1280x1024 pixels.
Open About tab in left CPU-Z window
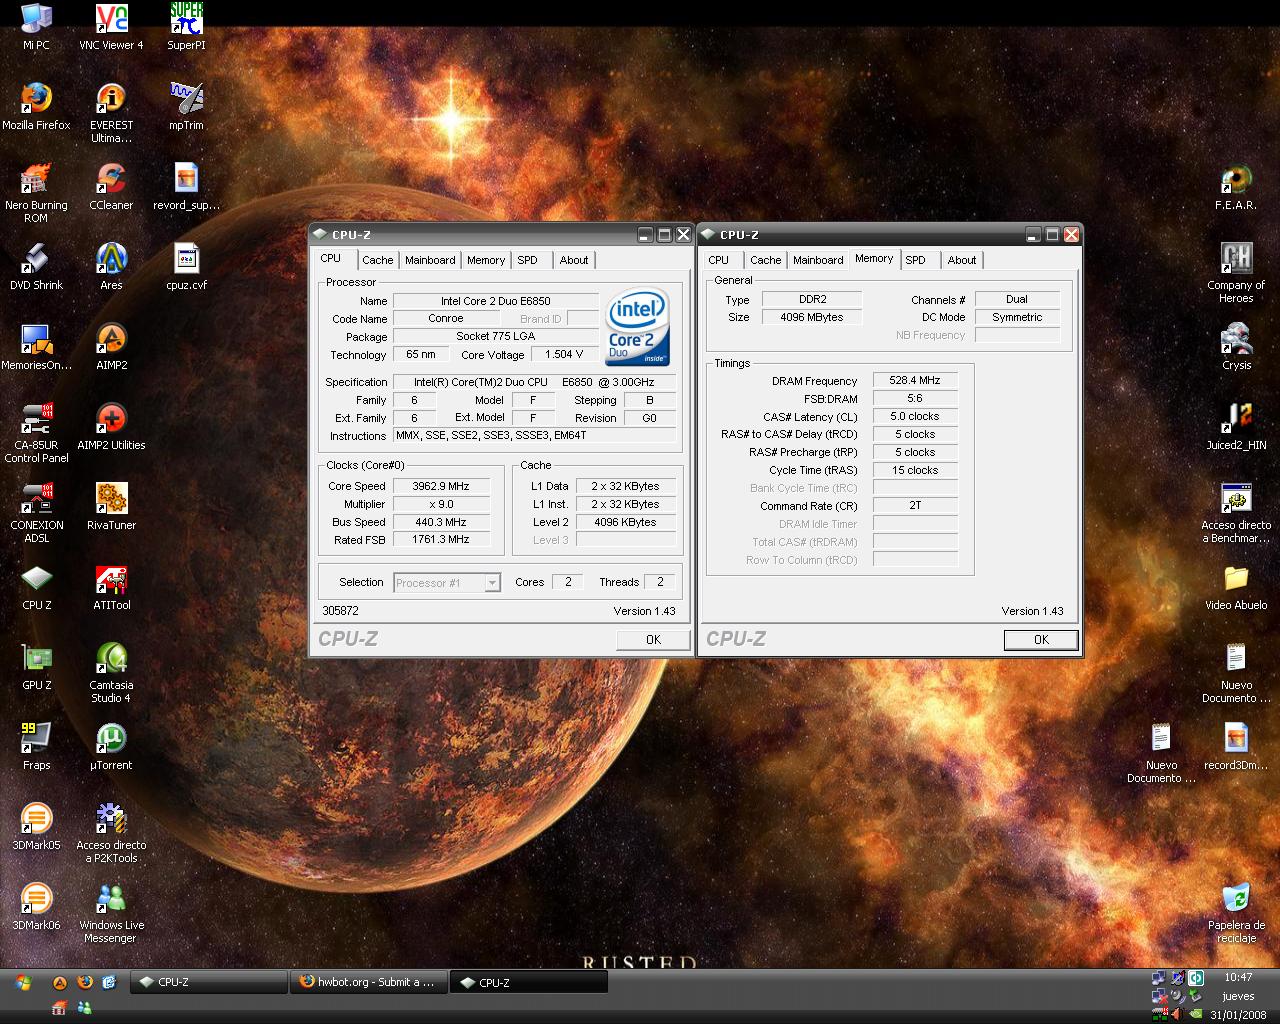(574, 260)
